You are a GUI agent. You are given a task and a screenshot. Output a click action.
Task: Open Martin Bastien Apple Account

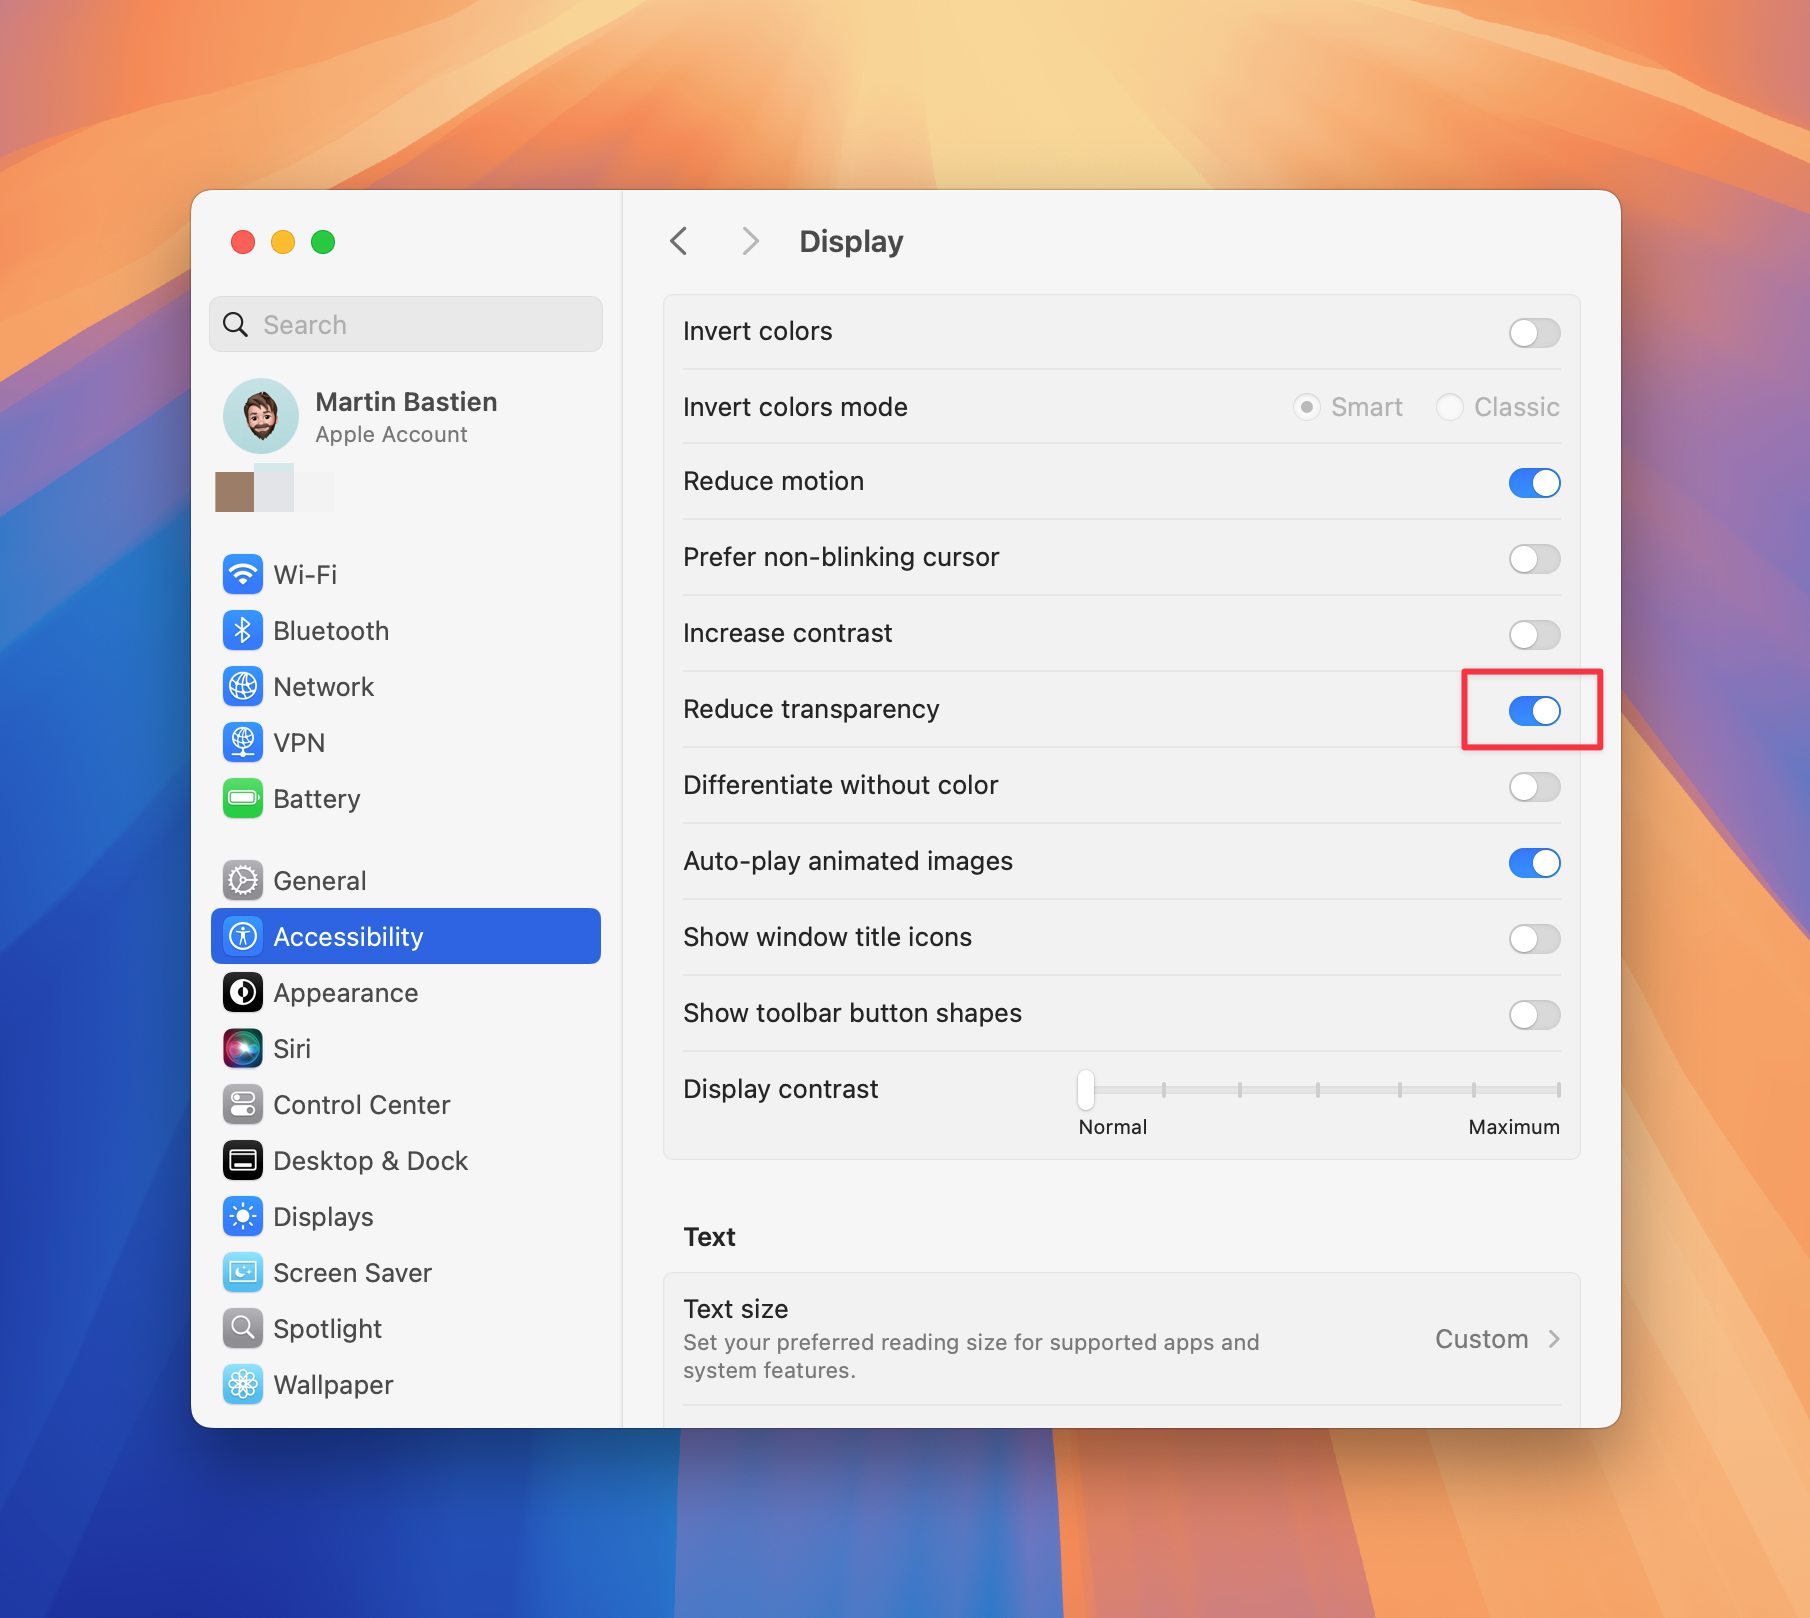click(406, 416)
